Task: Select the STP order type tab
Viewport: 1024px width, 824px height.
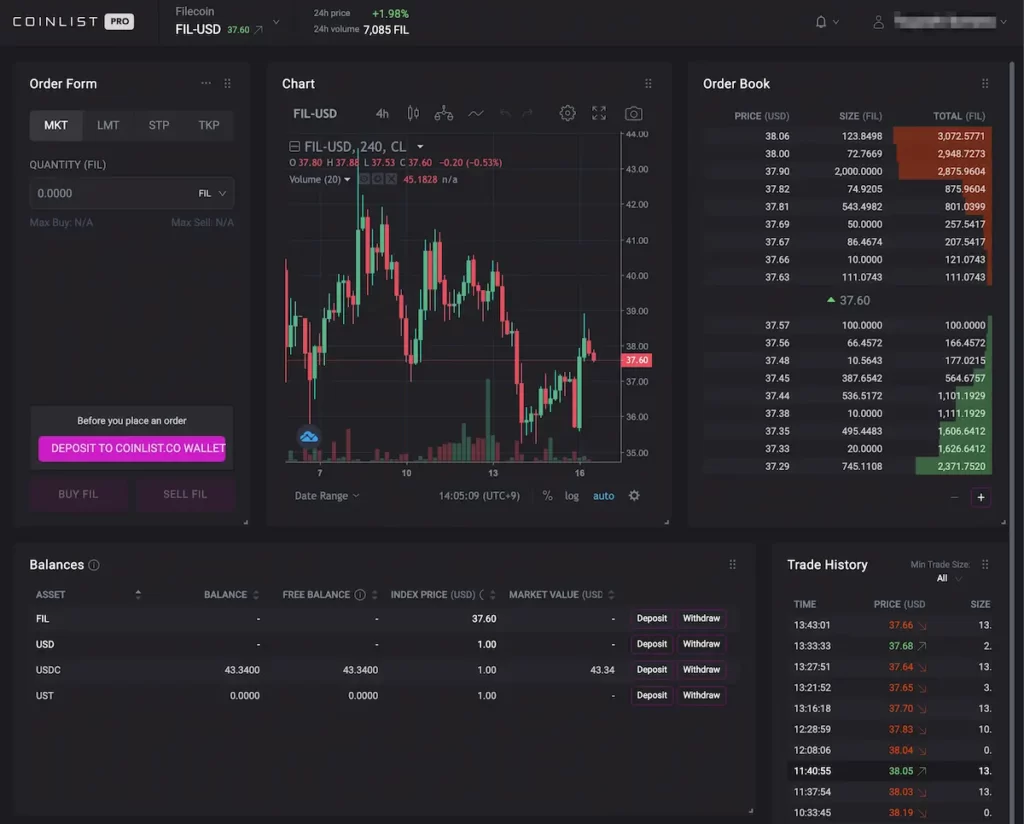Action: tap(159, 125)
